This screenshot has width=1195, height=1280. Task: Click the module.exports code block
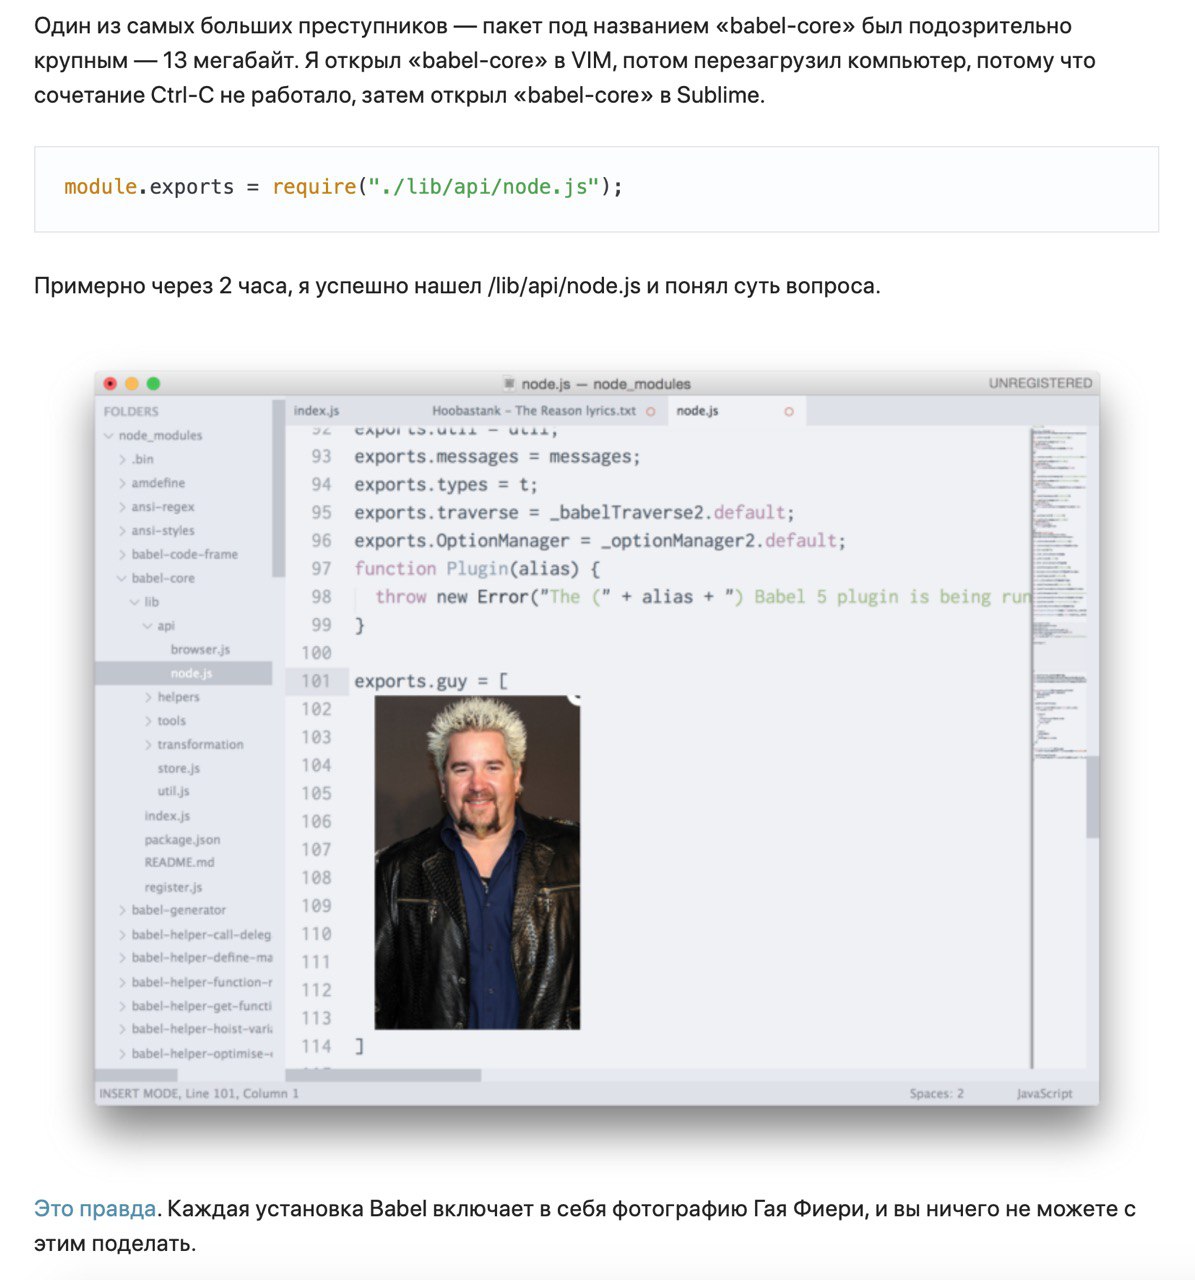(596, 189)
